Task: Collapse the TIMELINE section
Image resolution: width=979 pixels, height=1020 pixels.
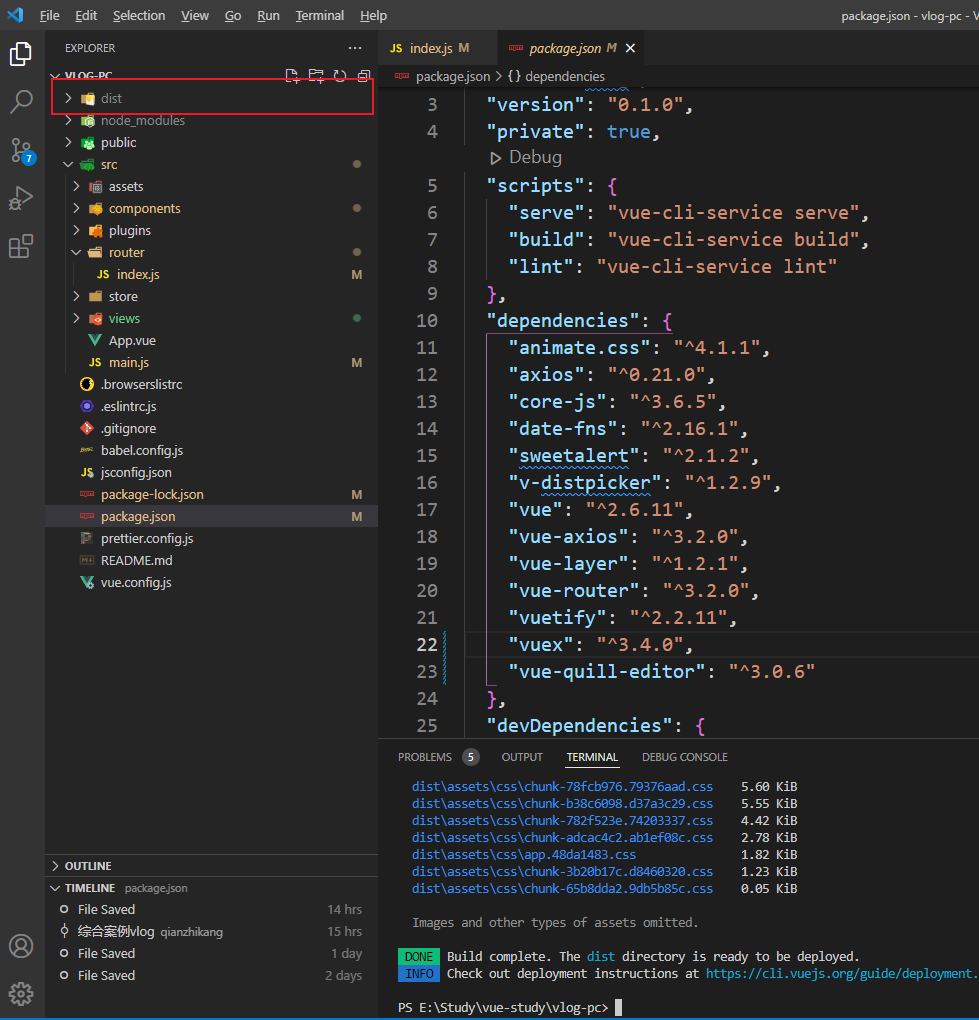Action: click(x=211, y=888)
